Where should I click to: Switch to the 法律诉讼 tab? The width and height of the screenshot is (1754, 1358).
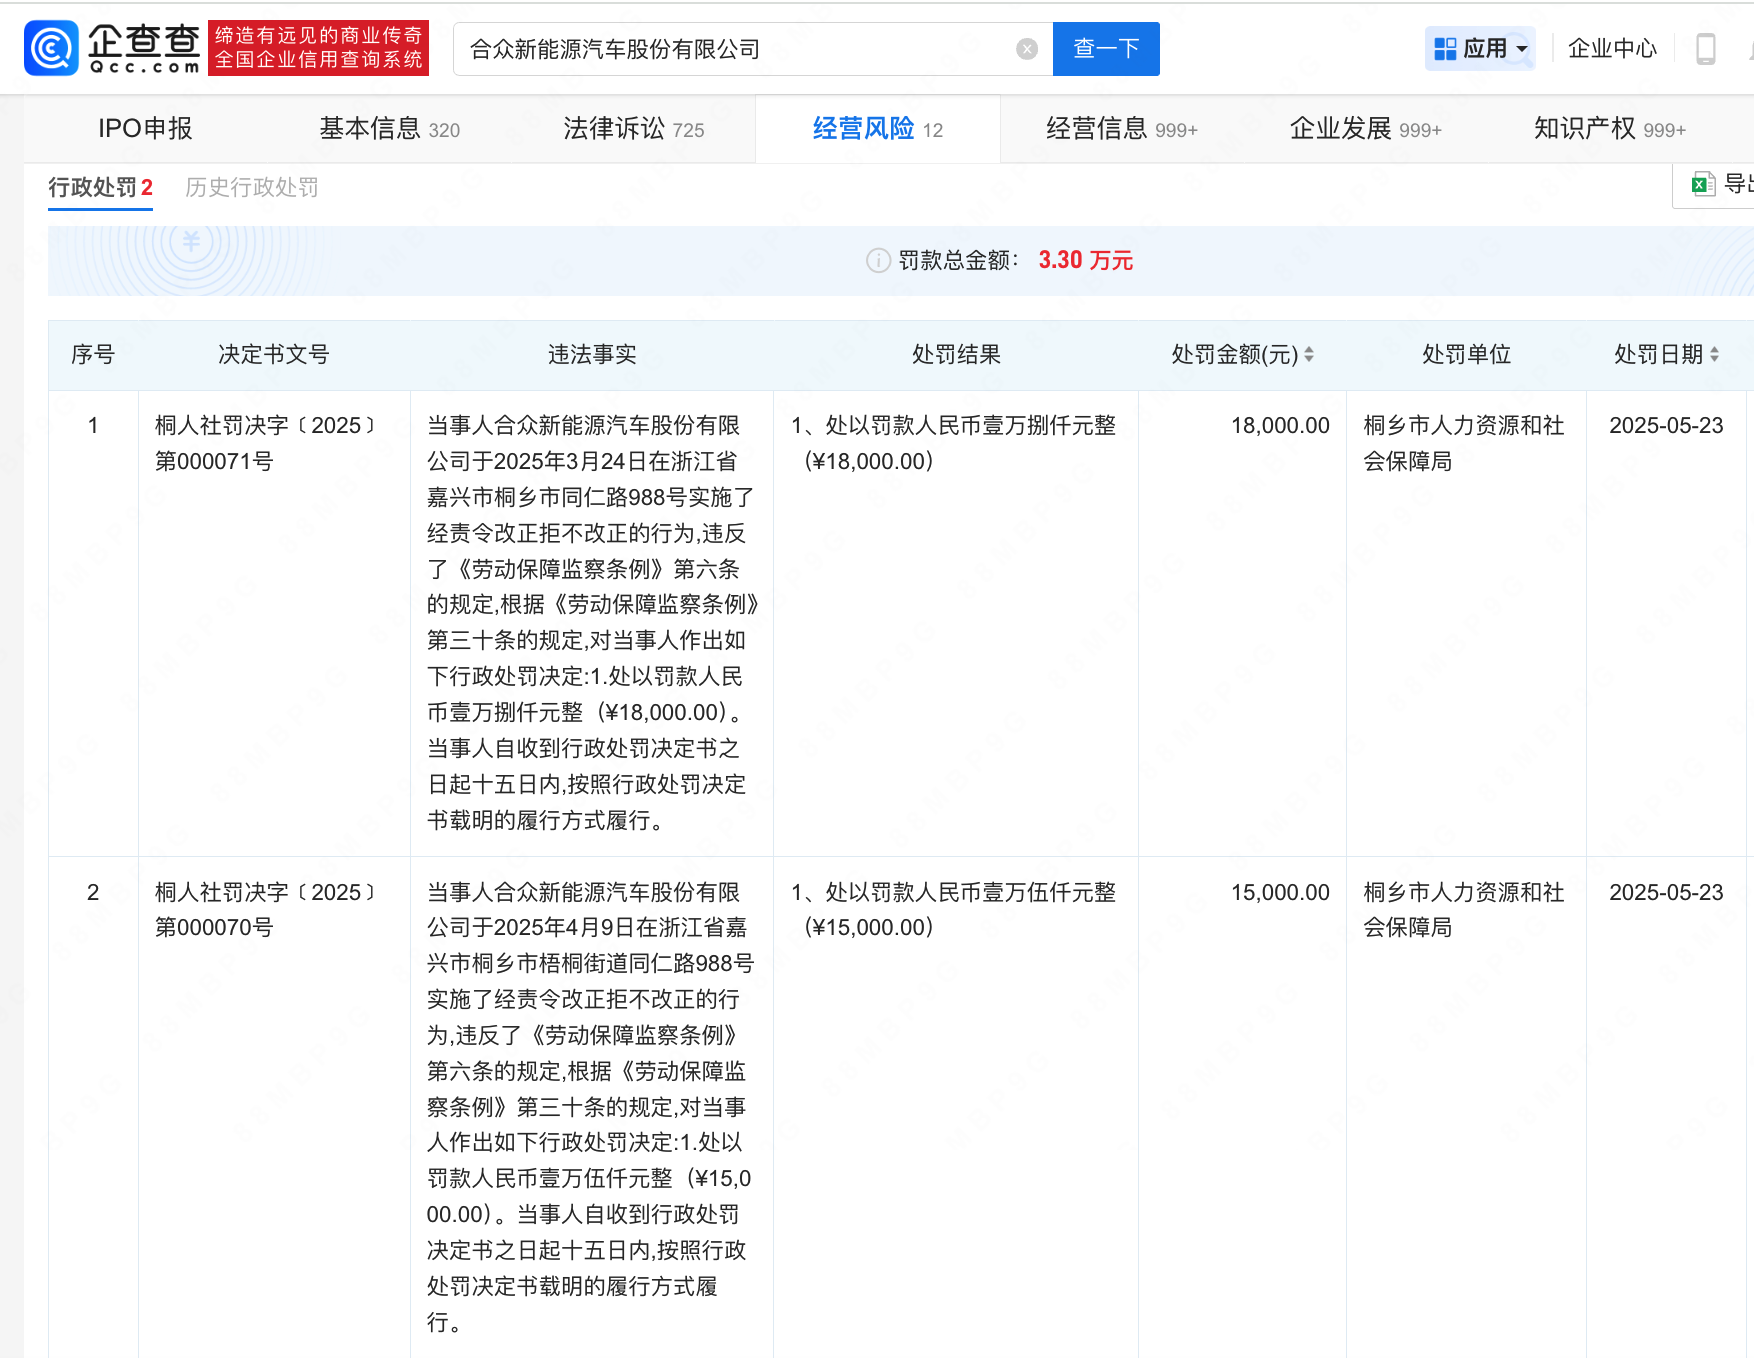point(633,129)
